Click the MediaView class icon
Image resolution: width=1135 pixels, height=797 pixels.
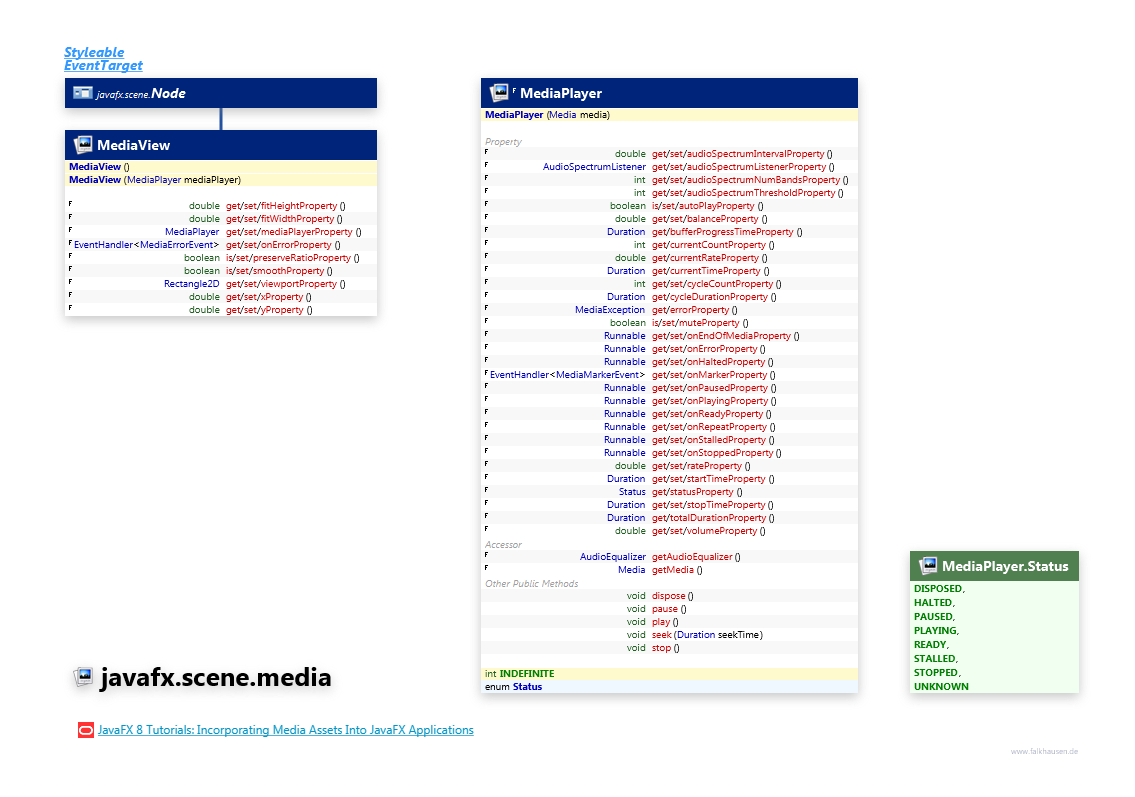(x=83, y=145)
